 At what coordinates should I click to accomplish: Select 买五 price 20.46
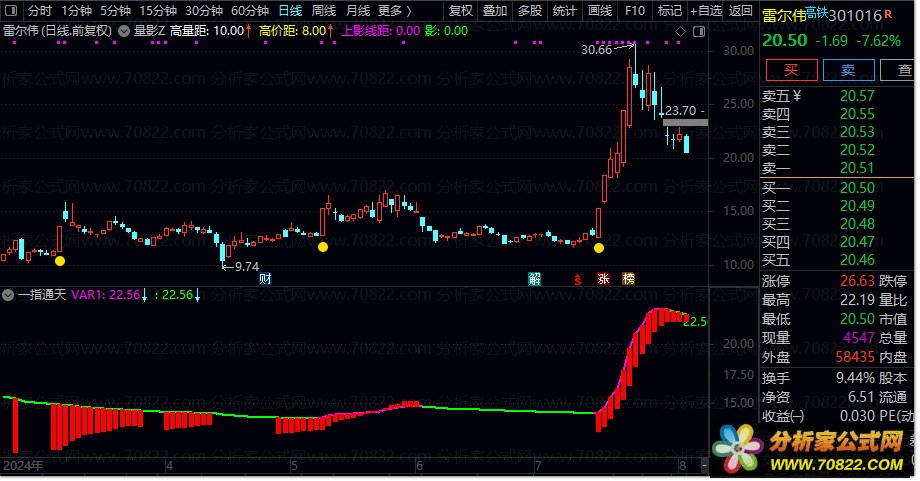[x=857, y=260]
